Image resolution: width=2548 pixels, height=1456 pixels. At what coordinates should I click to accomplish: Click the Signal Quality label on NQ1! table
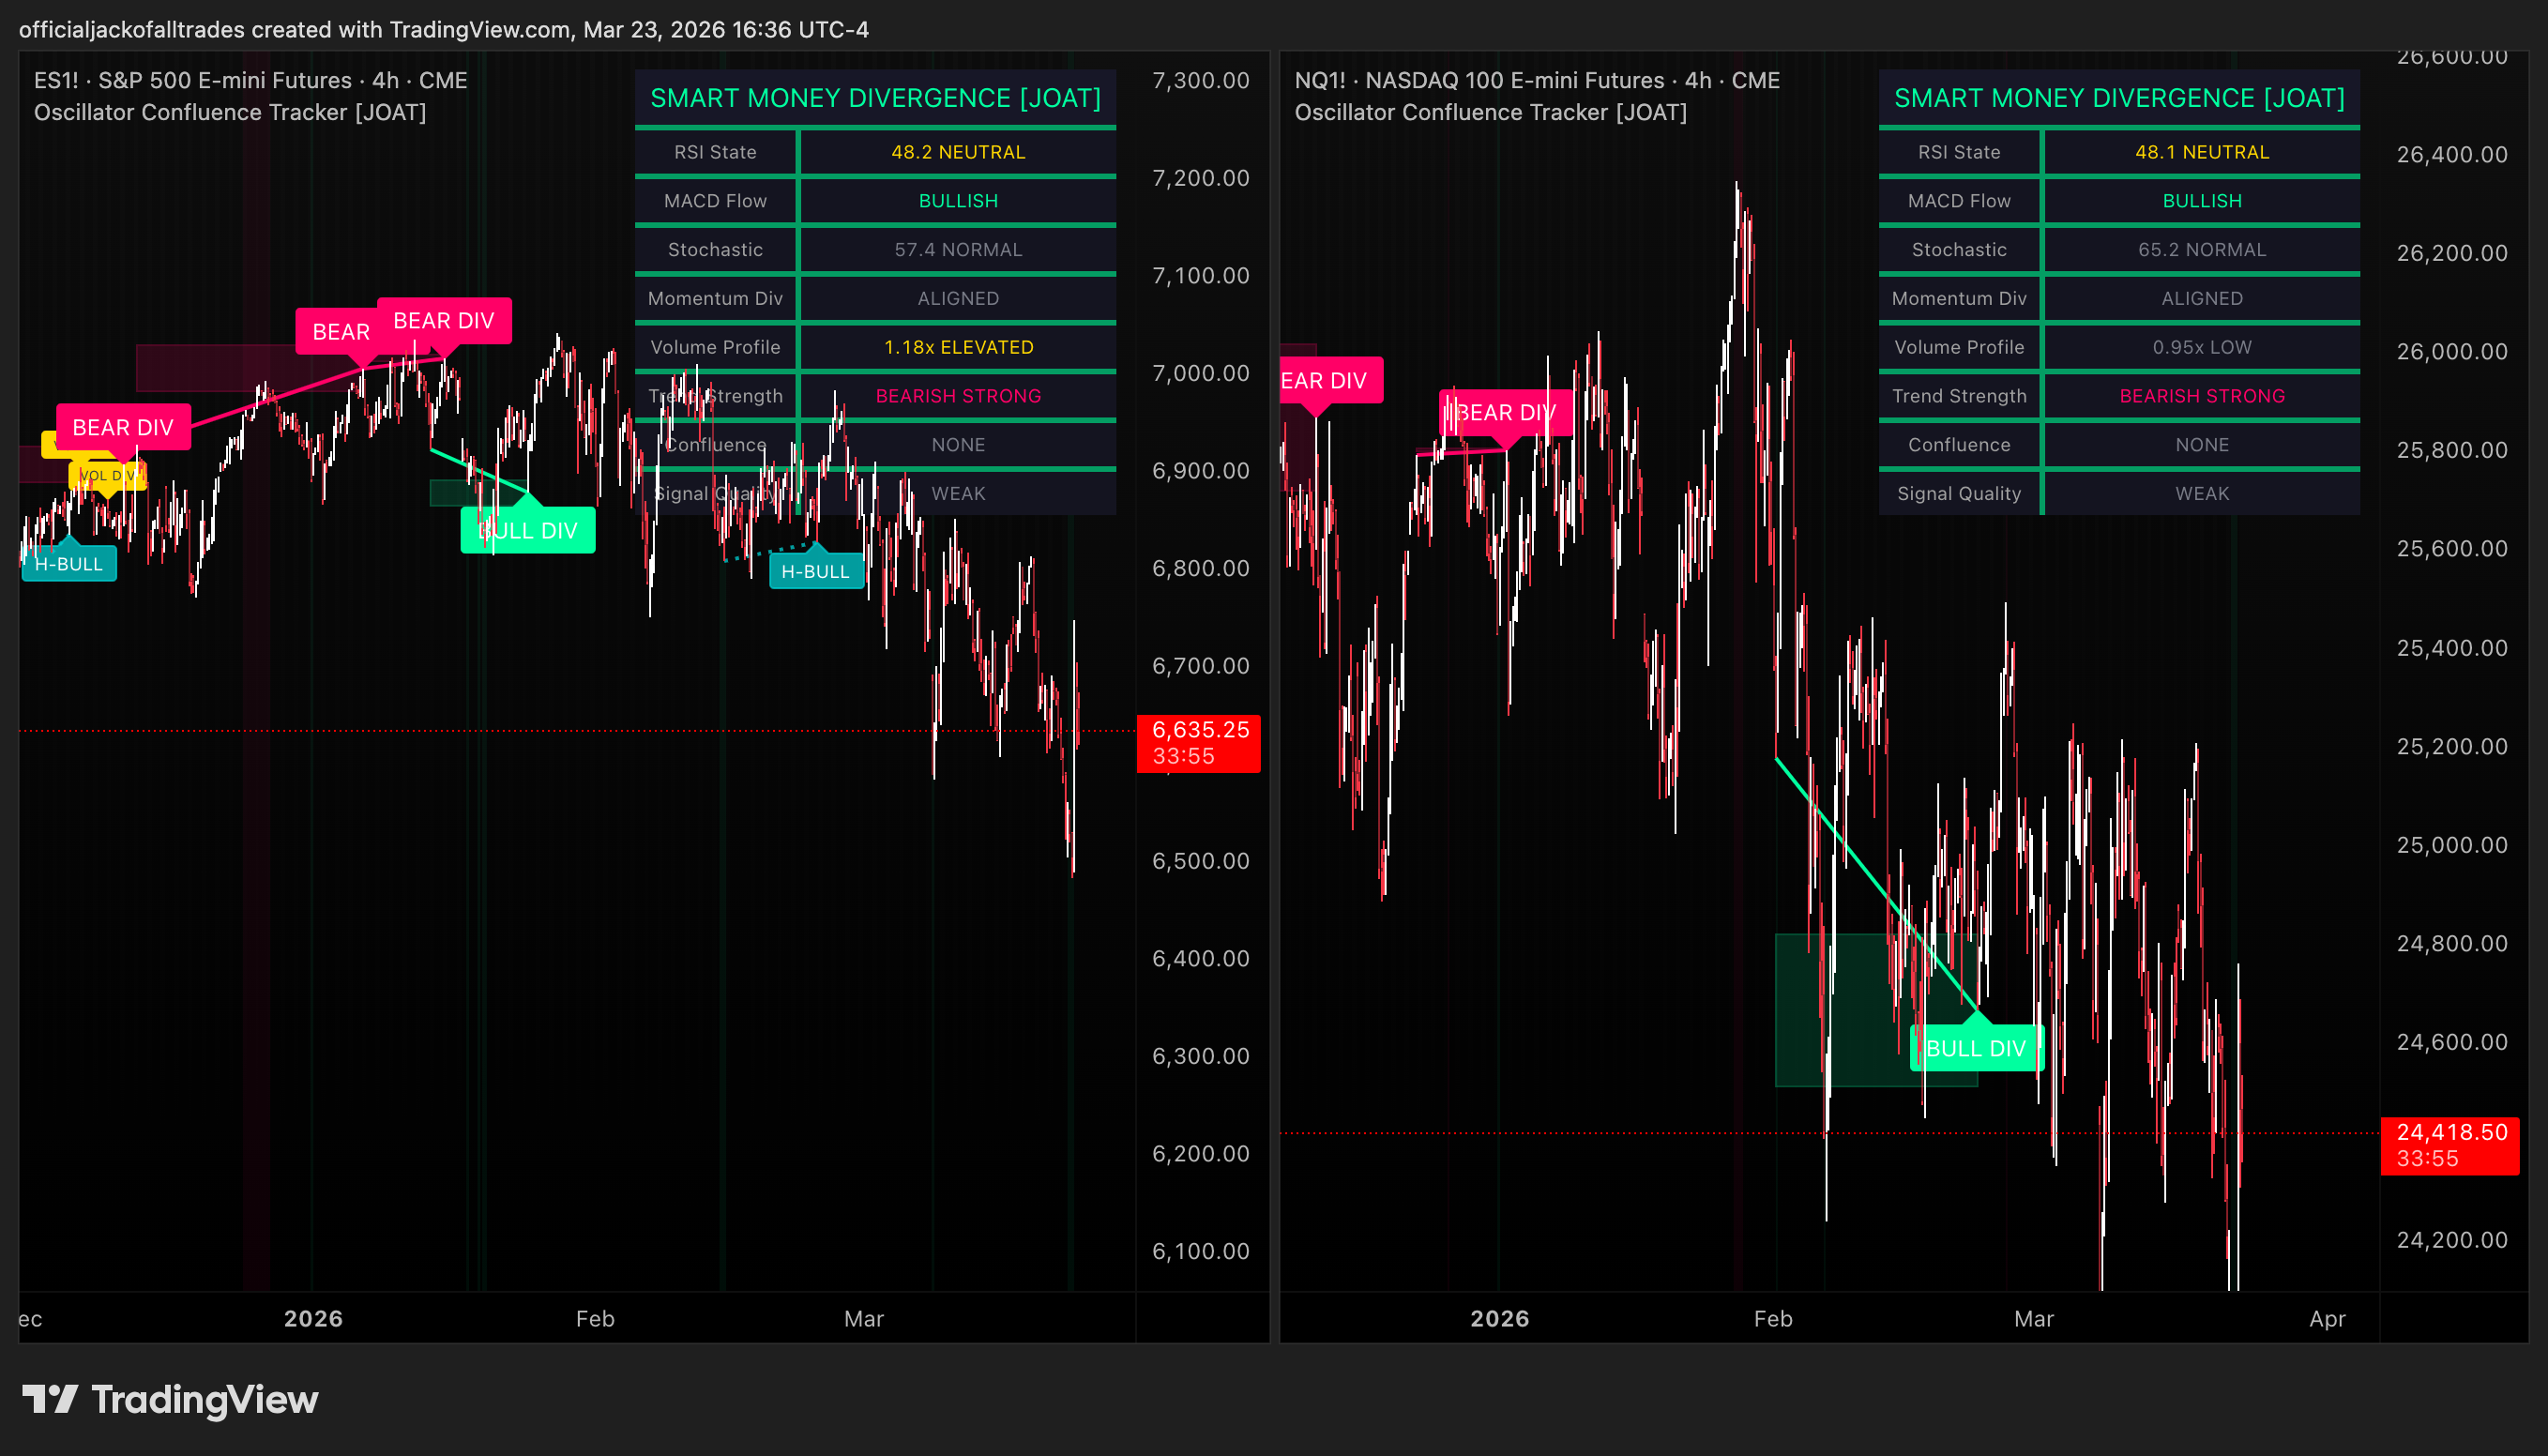coord(1959,494)
